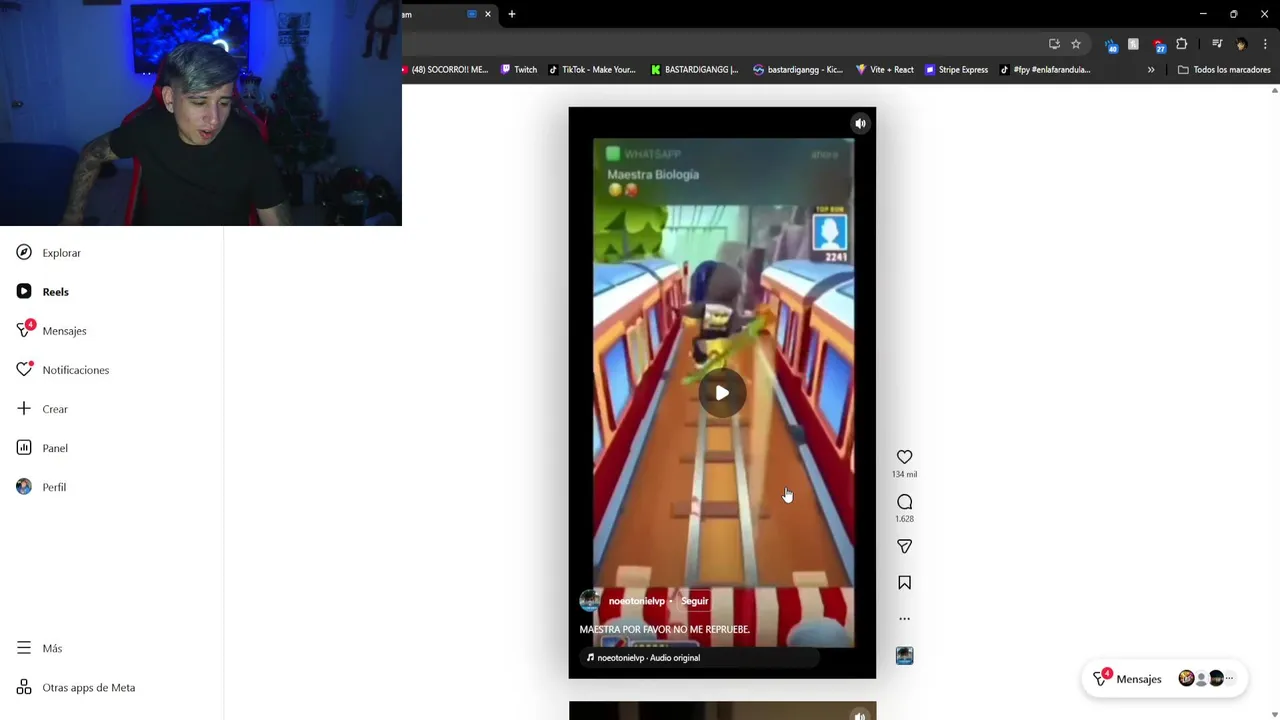Bookmark this page with the star icon
The width and height of the screenshot is (1280, 720).
click(x=1076, y=44)
